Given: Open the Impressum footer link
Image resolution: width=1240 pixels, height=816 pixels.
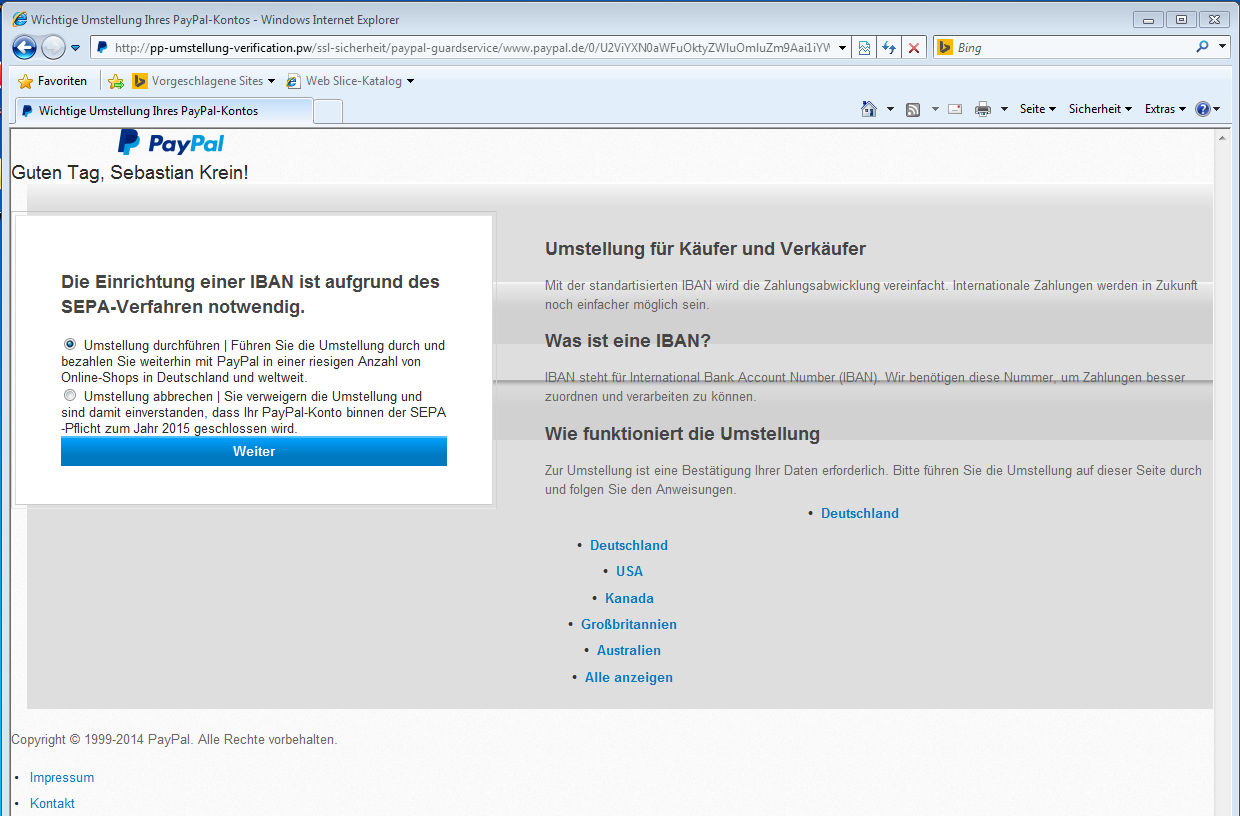Looking at the screenshot, I should (62, 777).
